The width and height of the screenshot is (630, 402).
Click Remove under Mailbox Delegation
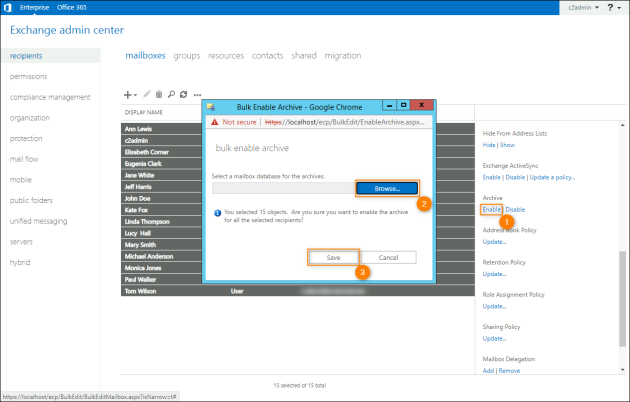pyautogui.click(x=509, y=371)
